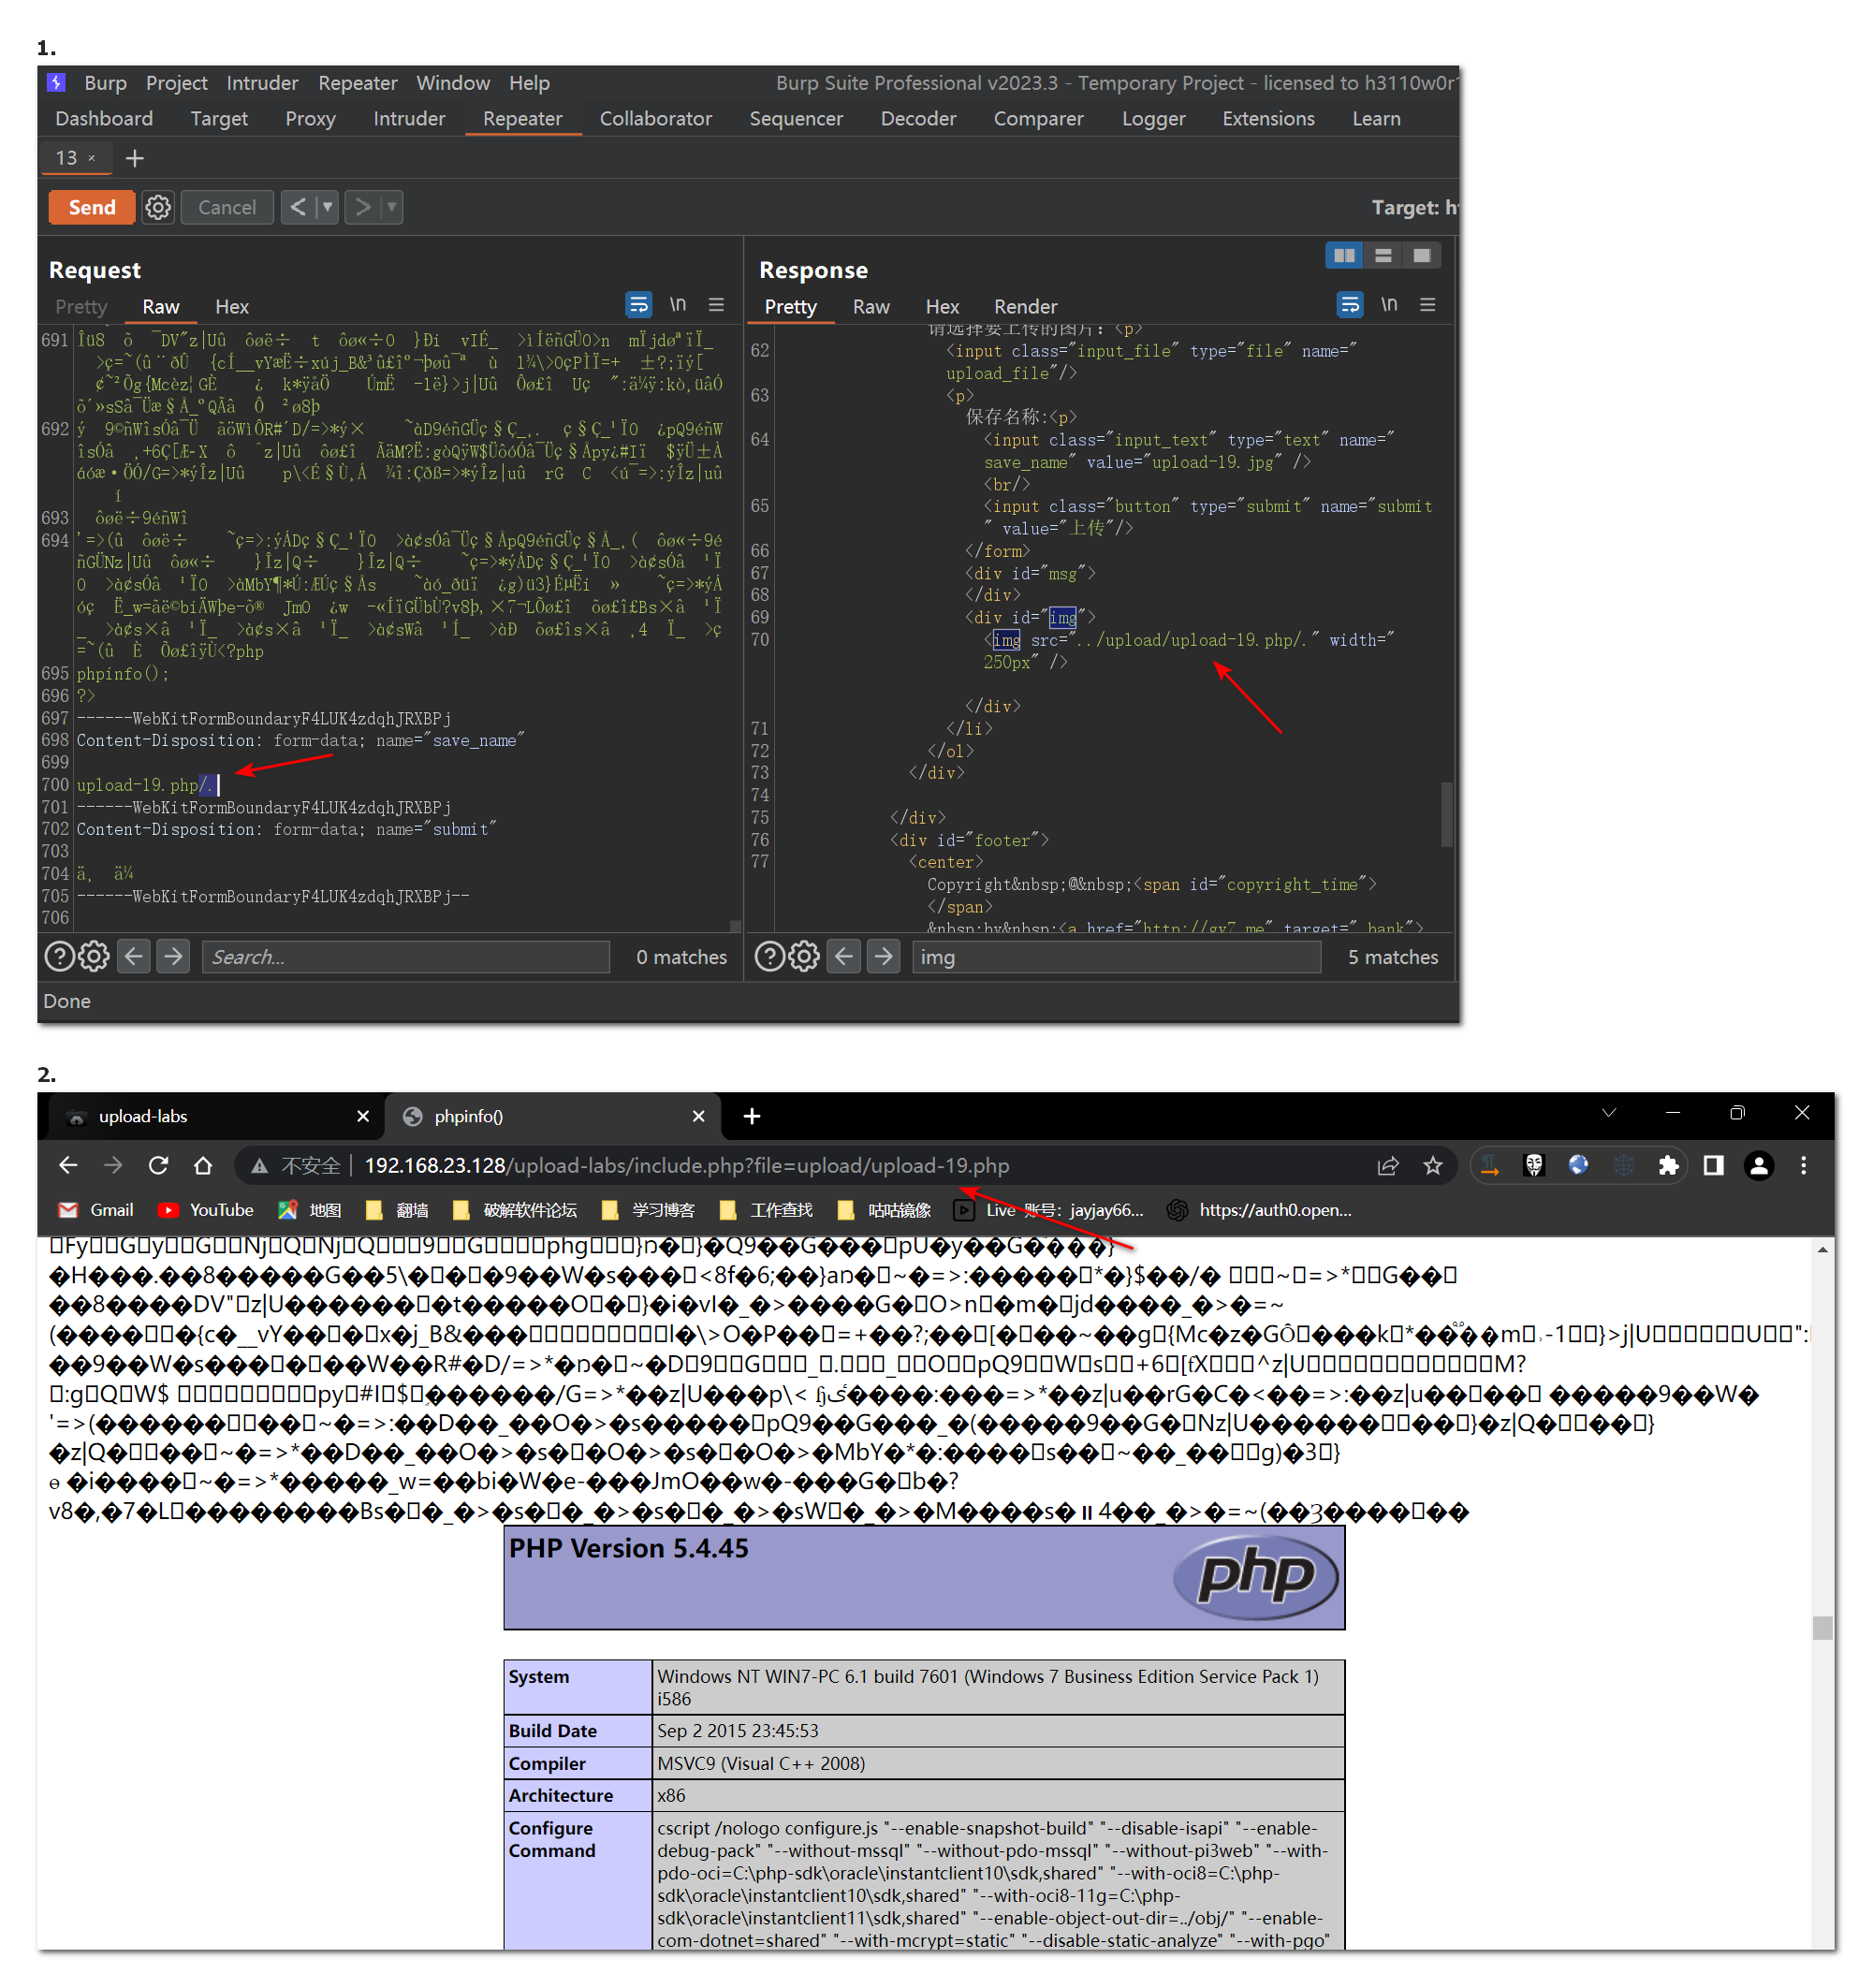The image size is (1873, 1988).
Task: Open Response panel options menu
Action: (1428, 304)
